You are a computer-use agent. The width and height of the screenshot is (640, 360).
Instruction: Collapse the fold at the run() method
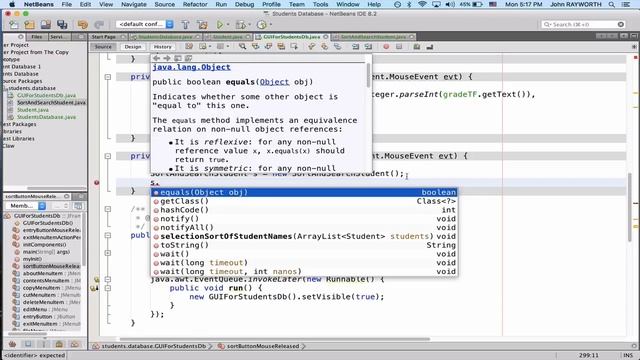point(108,288)
